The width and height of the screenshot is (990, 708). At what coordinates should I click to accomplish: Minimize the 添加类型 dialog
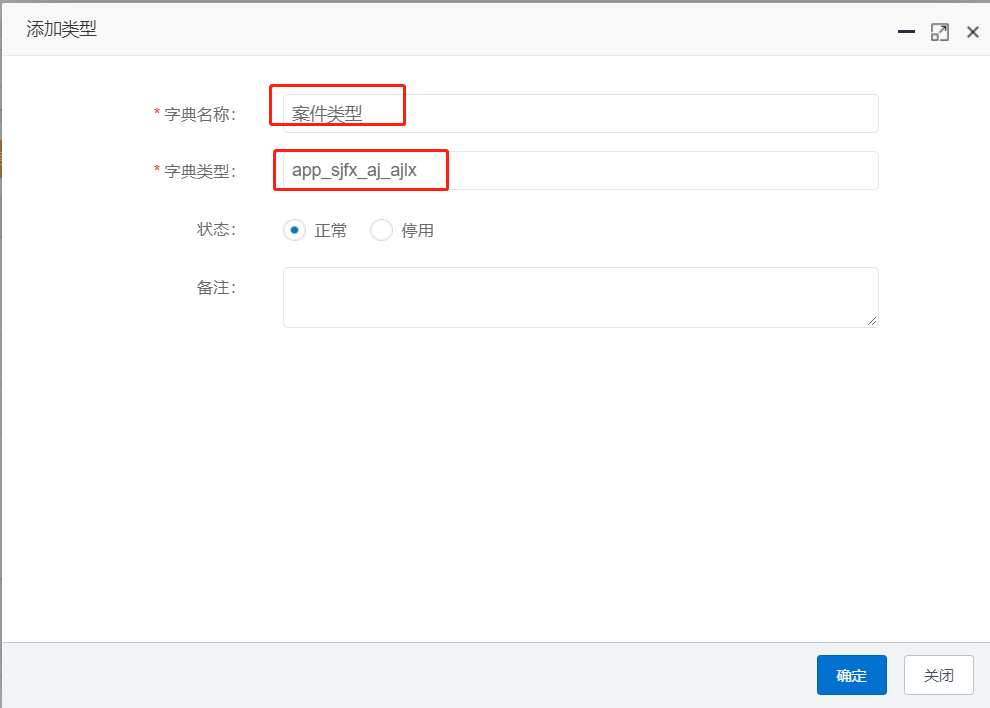coord(906,32)
